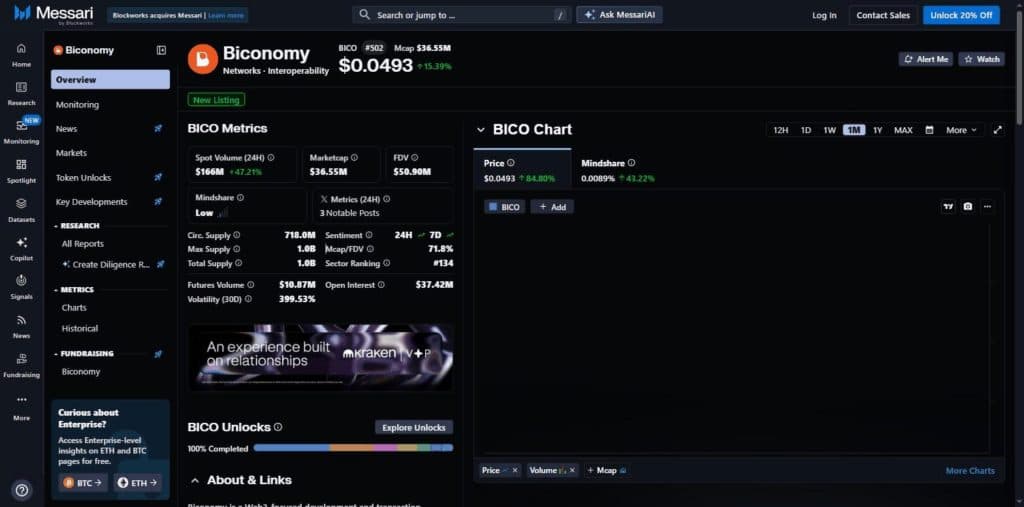The height and width of the screenshot is (507, 1024).
Task: Click the Kraken VIP ad banner
Action: click(321, 357)
